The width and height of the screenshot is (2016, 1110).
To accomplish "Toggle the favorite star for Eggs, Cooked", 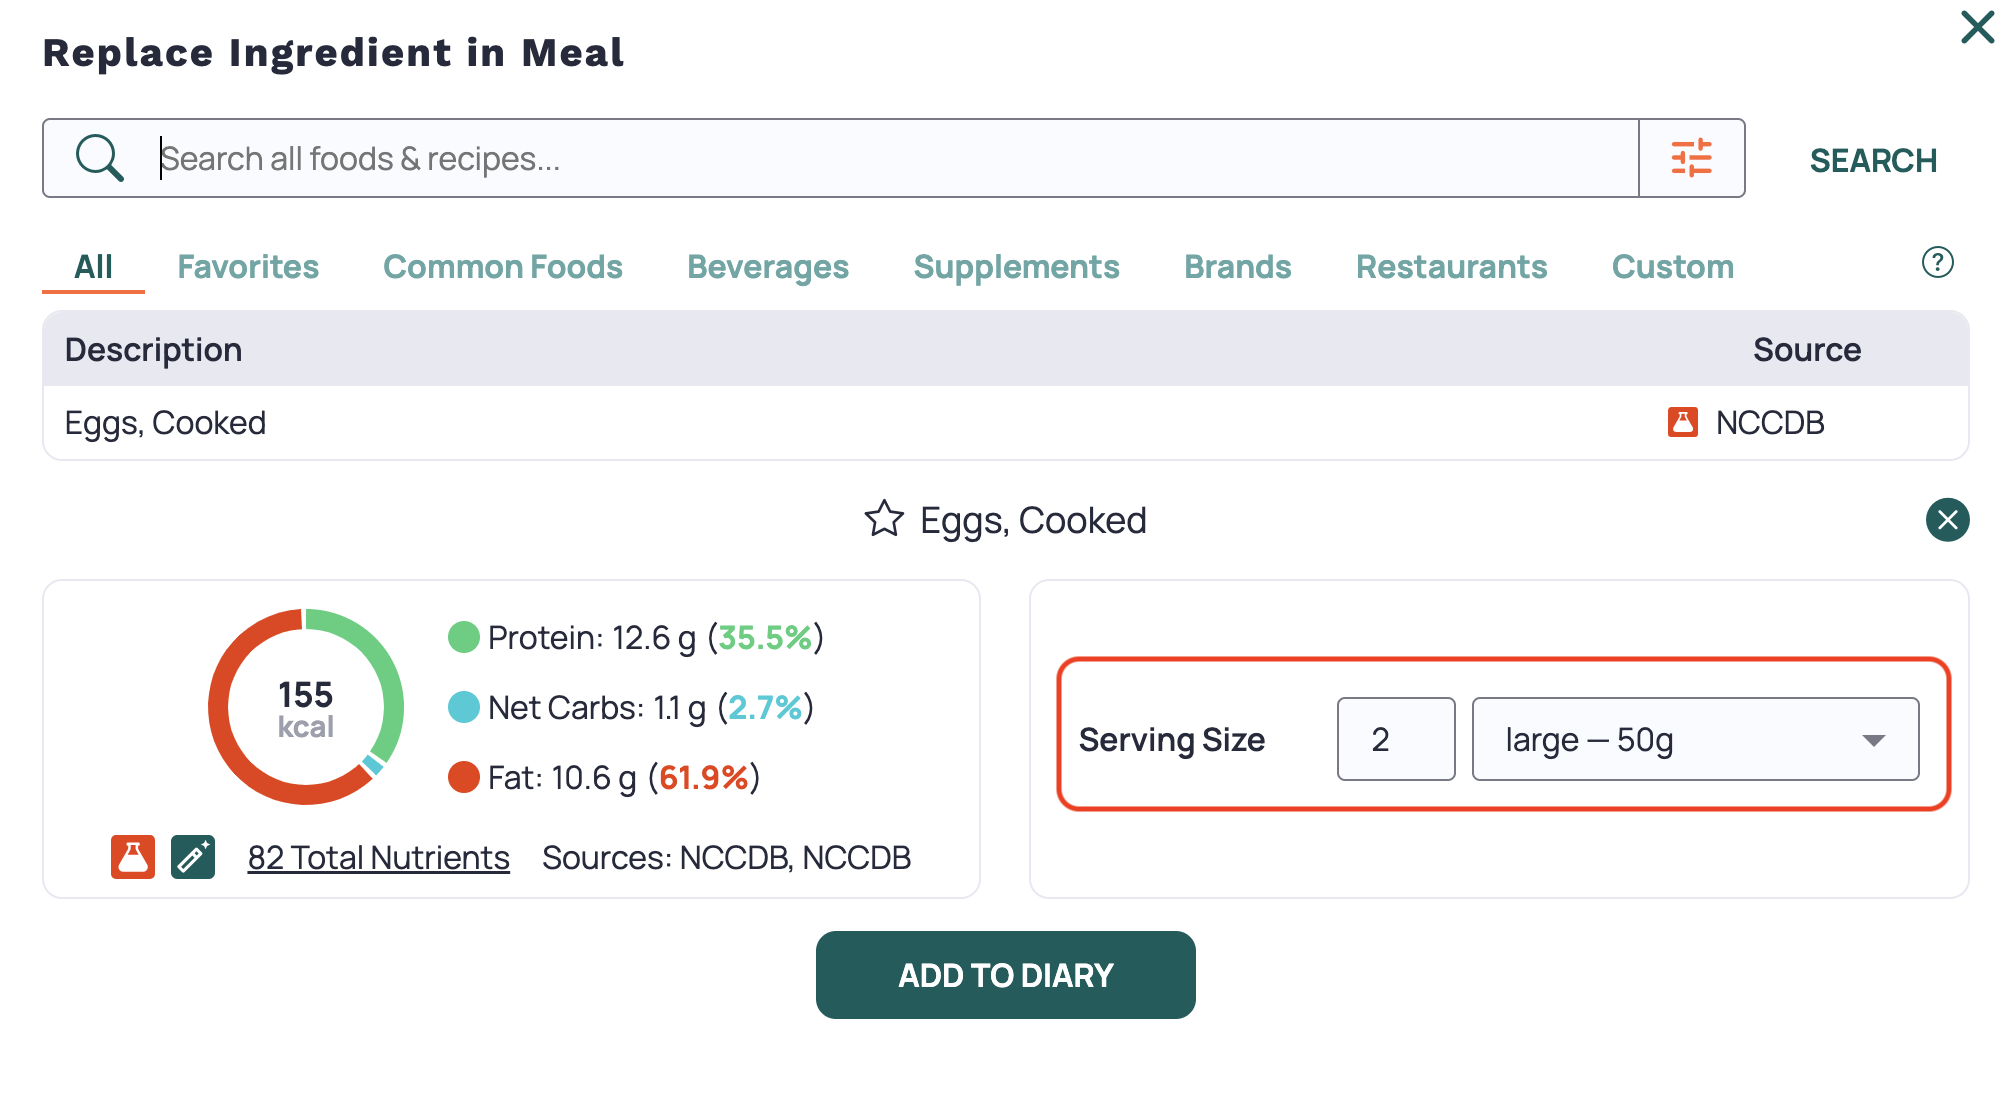I will click(884, 519).
